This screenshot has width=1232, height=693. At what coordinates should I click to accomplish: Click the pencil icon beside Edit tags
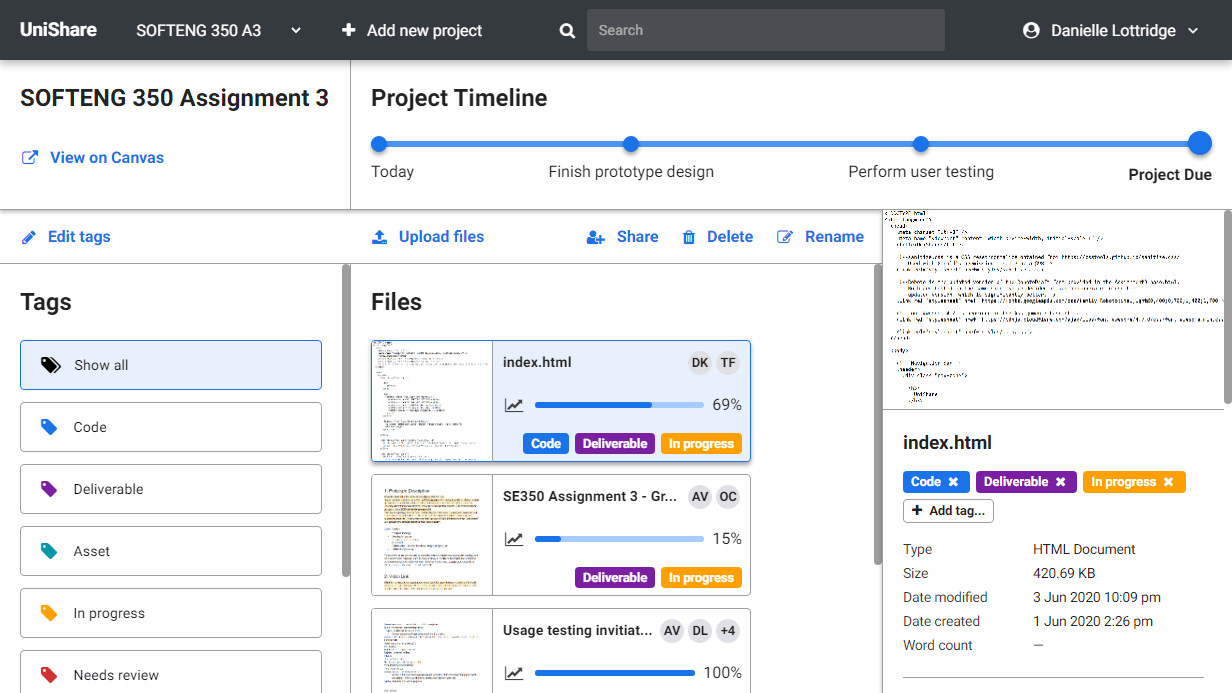[x=29, y=237]
